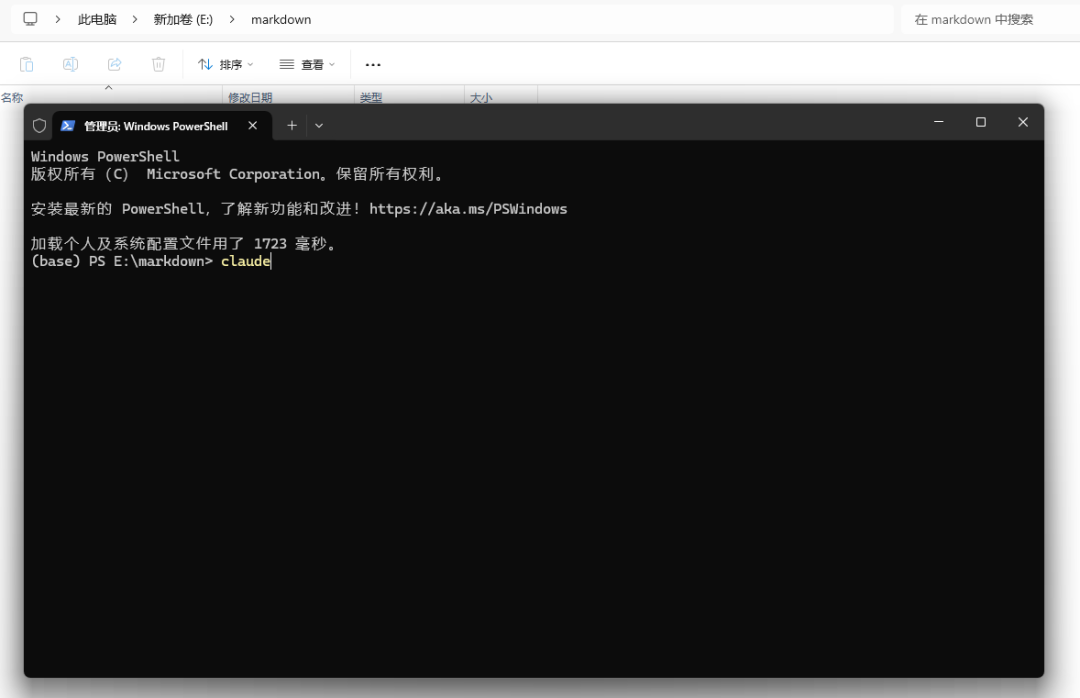Minimize the PowerShell window

point(939,122)
